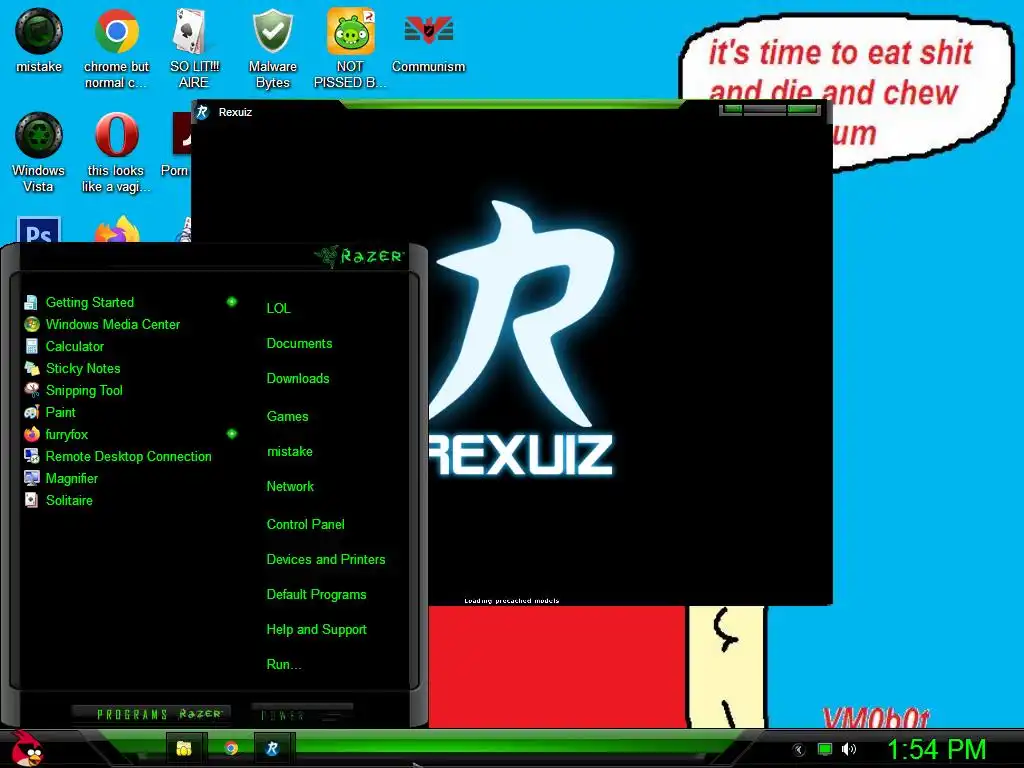The image size is (1024, 768).
Task: Open Games in the start menu
Action: 287,417
